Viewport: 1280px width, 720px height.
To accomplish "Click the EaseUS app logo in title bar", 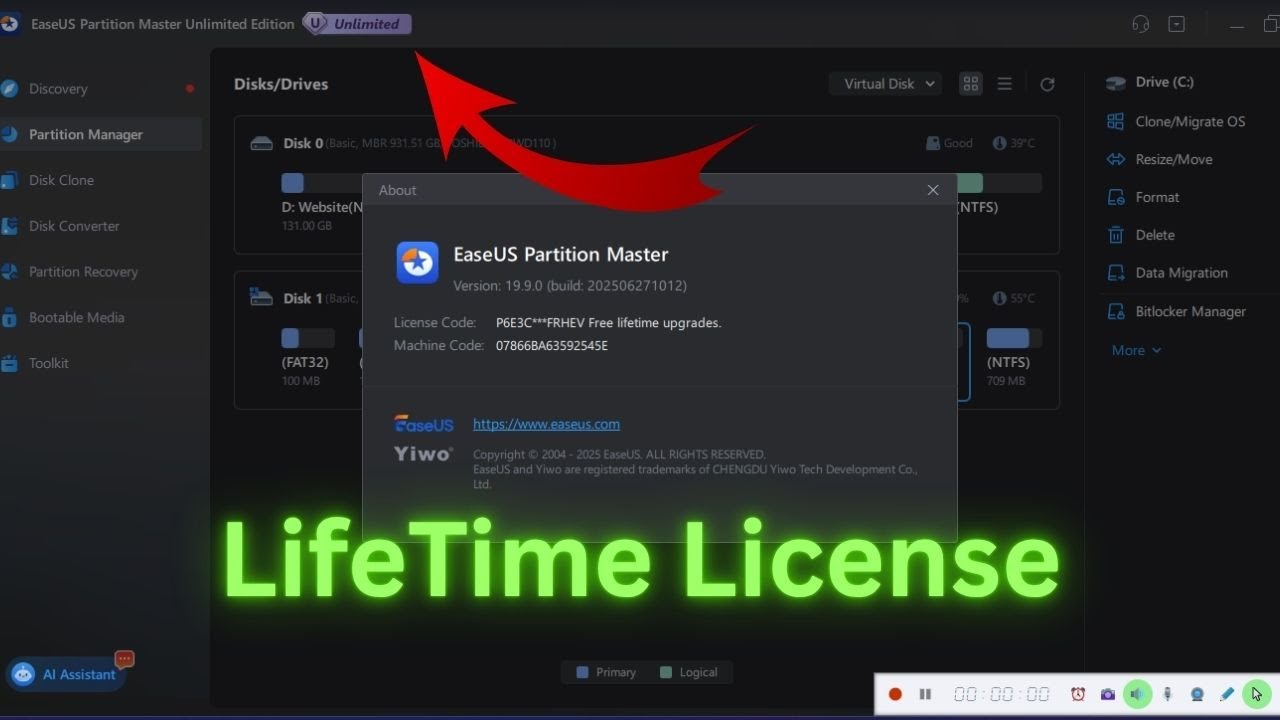I will (x=9, y=24).
